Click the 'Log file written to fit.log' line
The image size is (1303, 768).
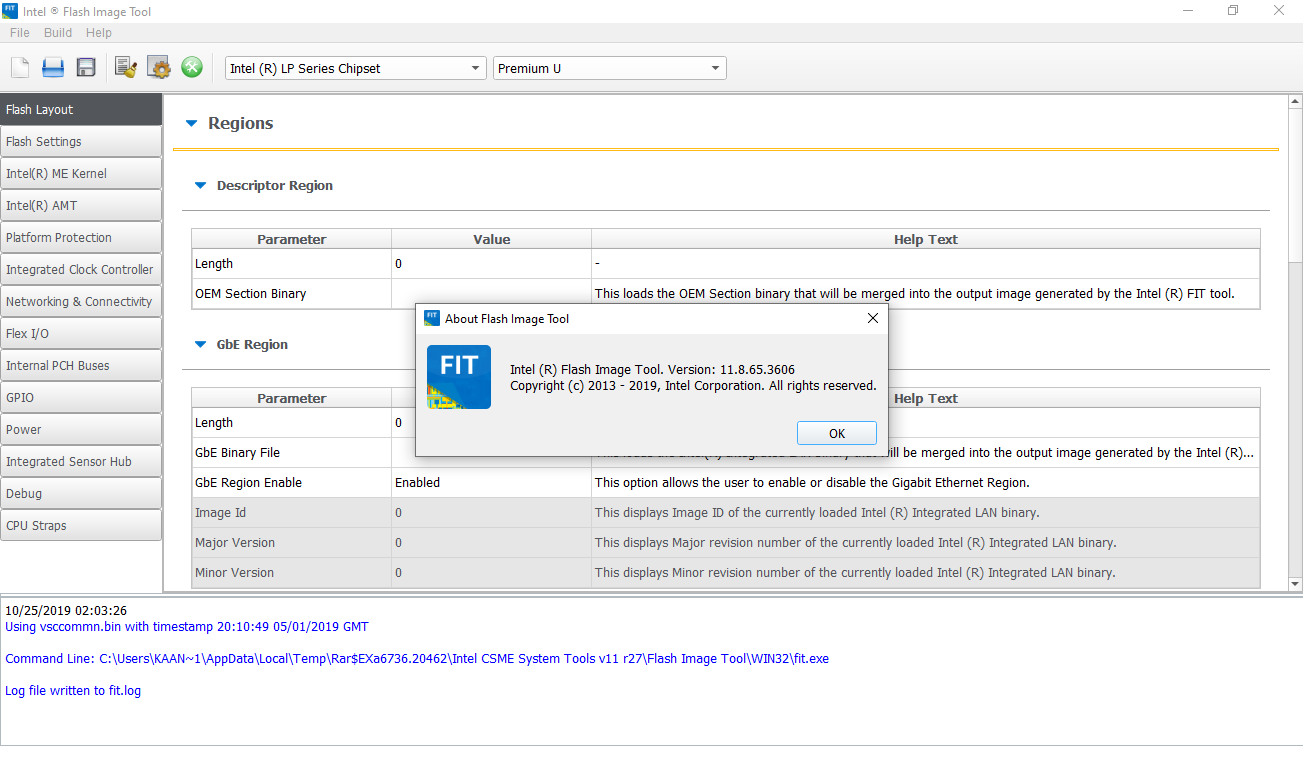(73, 691)
